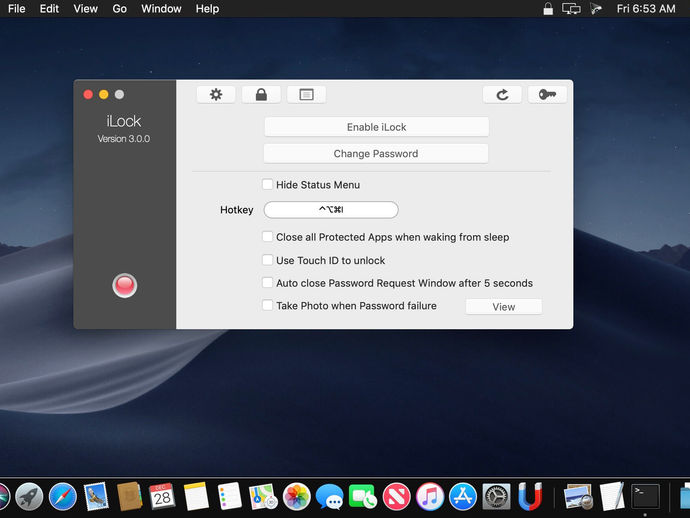Open FaceTime from the Dock
The image size is (690, 518).
click(x=363, y=497)
